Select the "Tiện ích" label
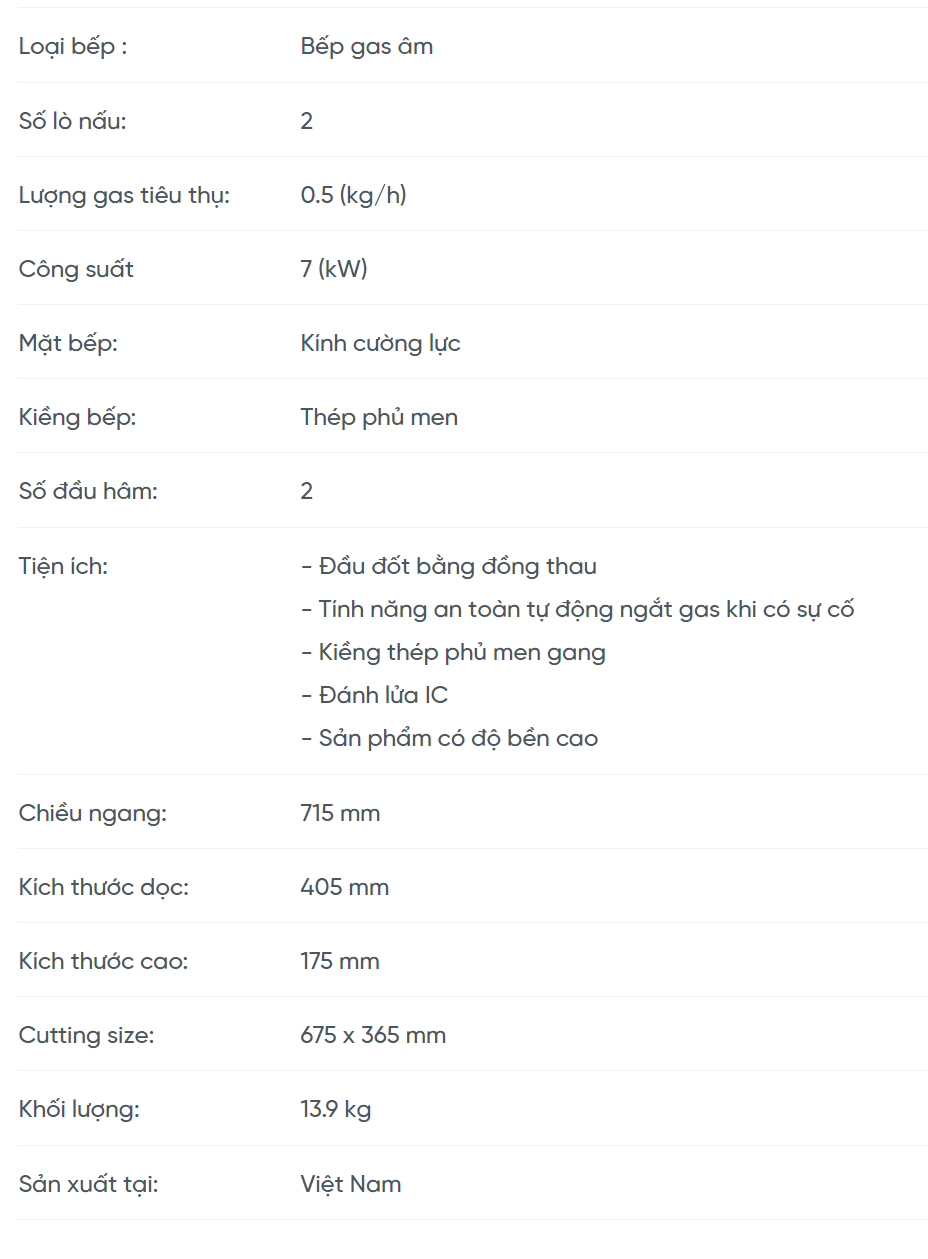Viewport: 928px width, 1259px height. pos(63,566)
